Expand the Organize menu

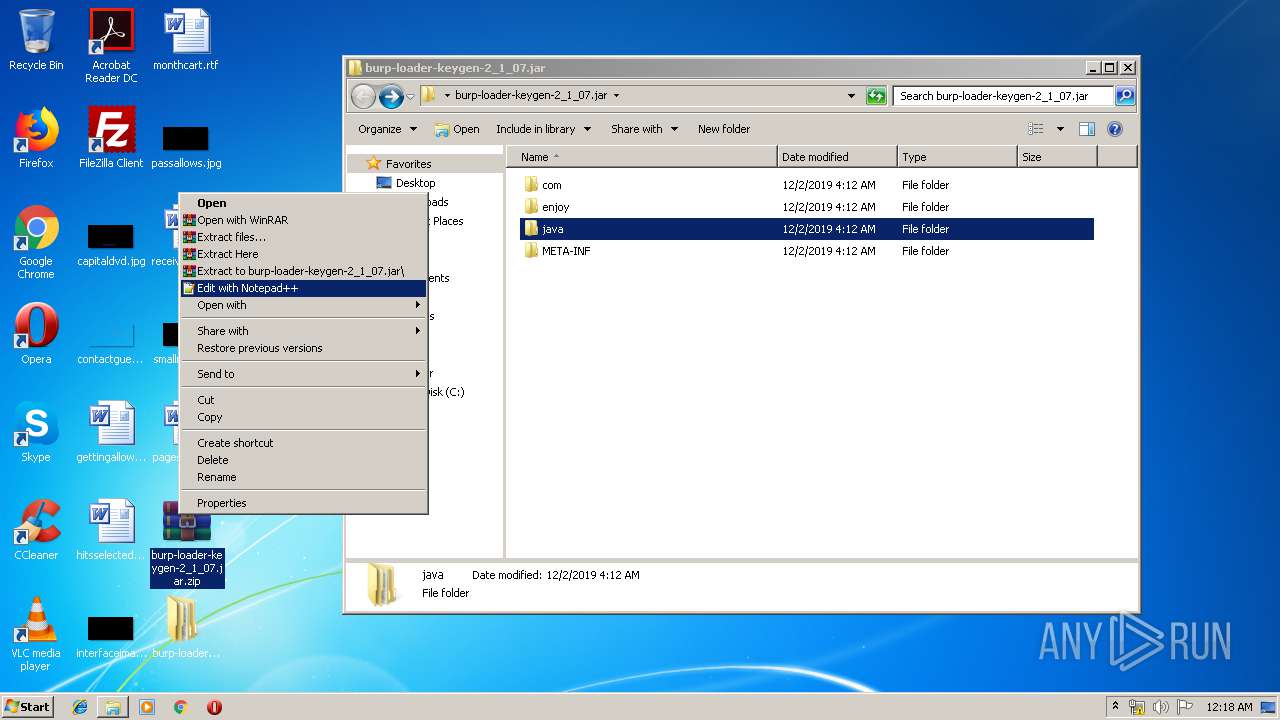(387, 129)
